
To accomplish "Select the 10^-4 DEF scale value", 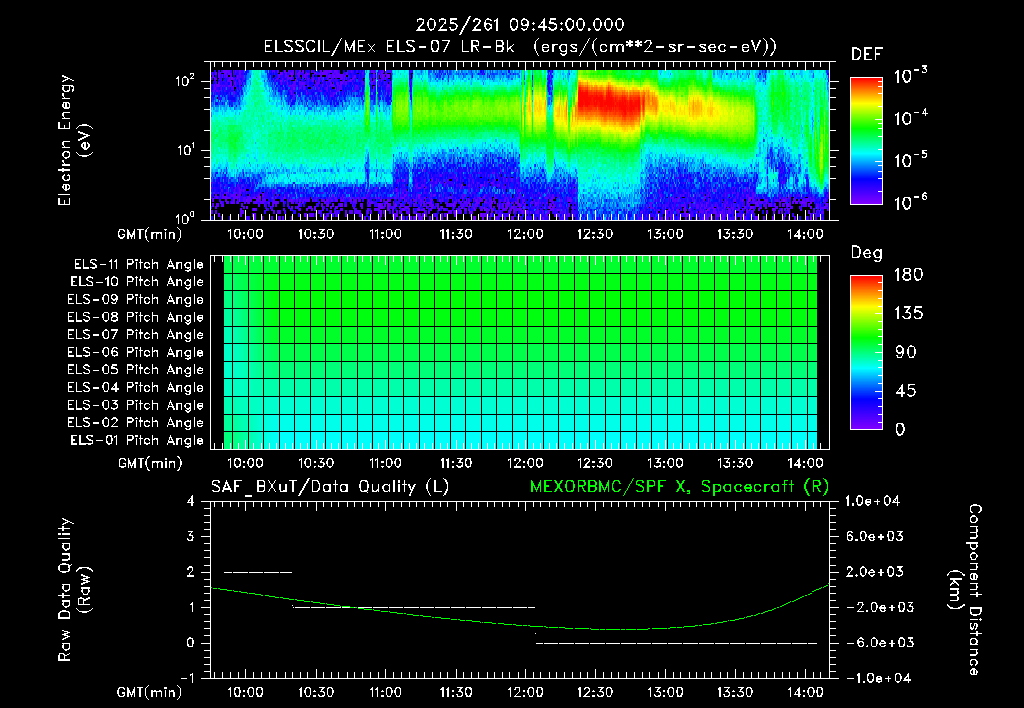I will tap(910, 118).
